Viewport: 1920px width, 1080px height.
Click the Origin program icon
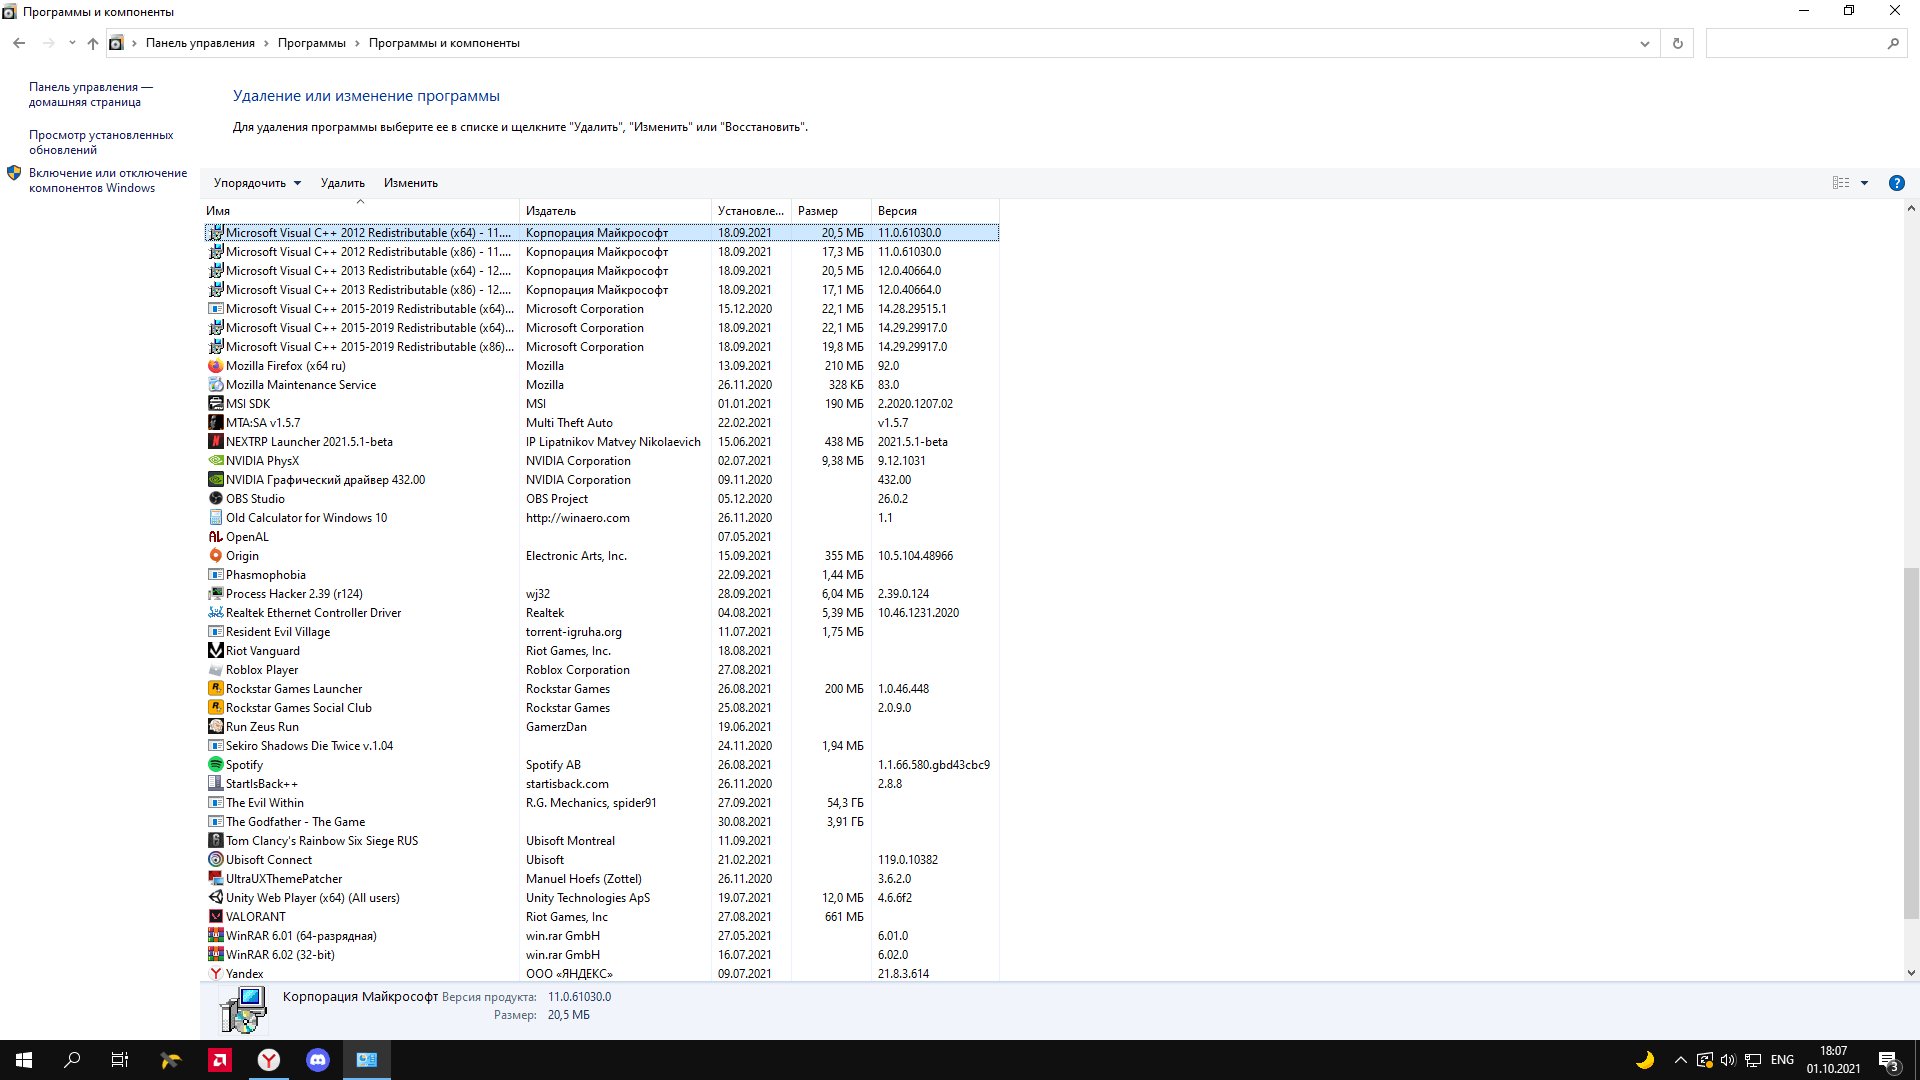pyautogui.click(x=215, y=556)
